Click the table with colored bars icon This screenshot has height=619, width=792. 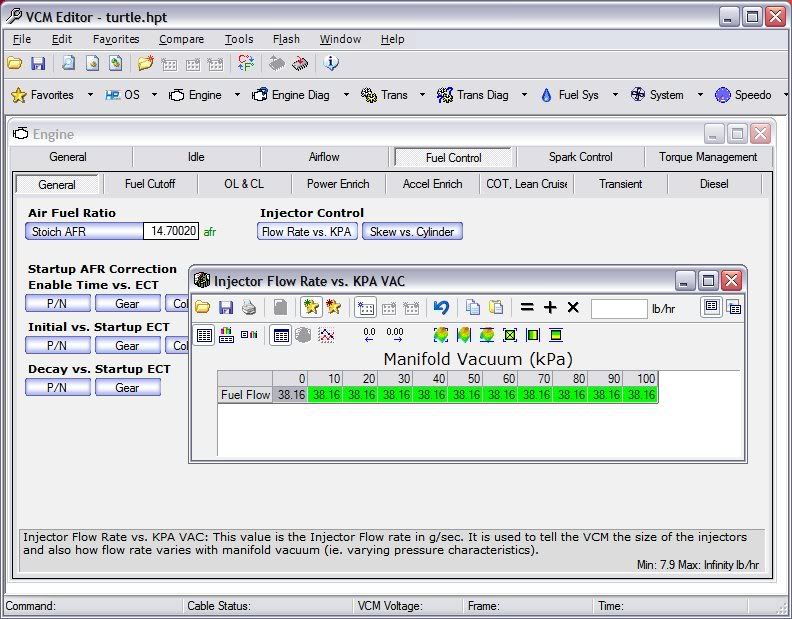tap(226, 335)
